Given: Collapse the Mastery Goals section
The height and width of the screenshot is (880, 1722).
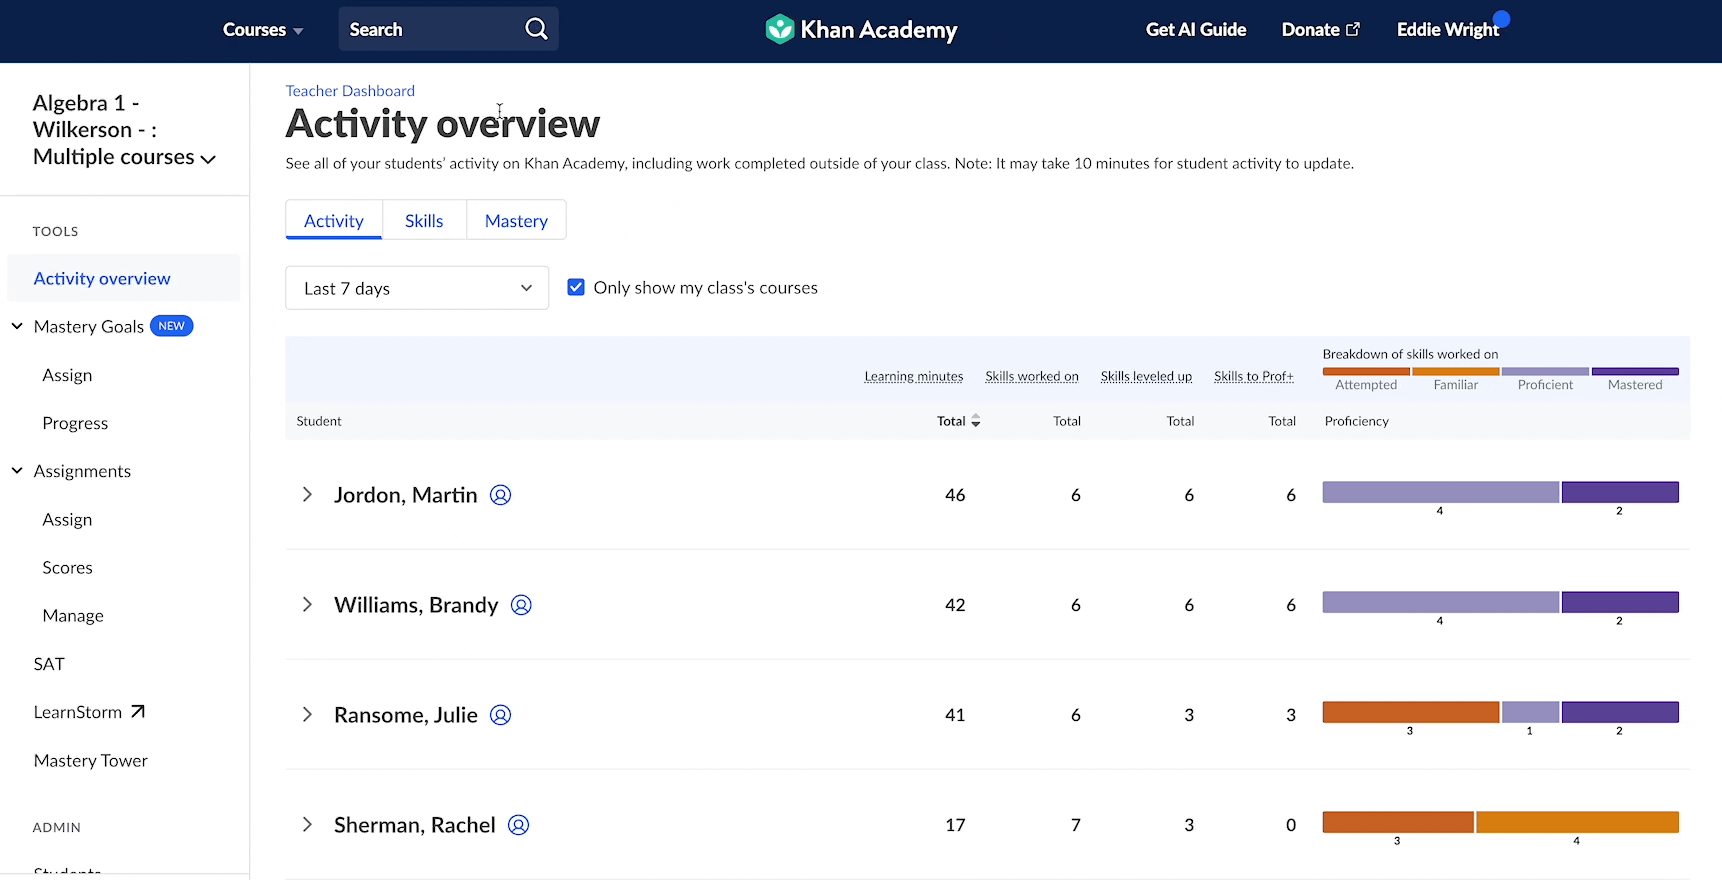Looking at the screenshot, I should (x=17, y=326).
